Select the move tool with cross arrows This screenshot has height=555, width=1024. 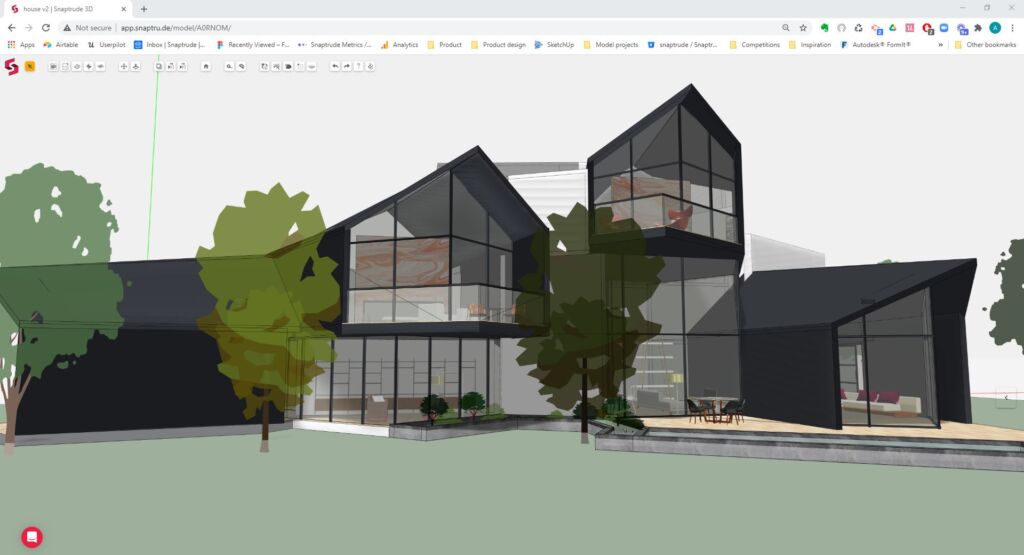(124, 66)
